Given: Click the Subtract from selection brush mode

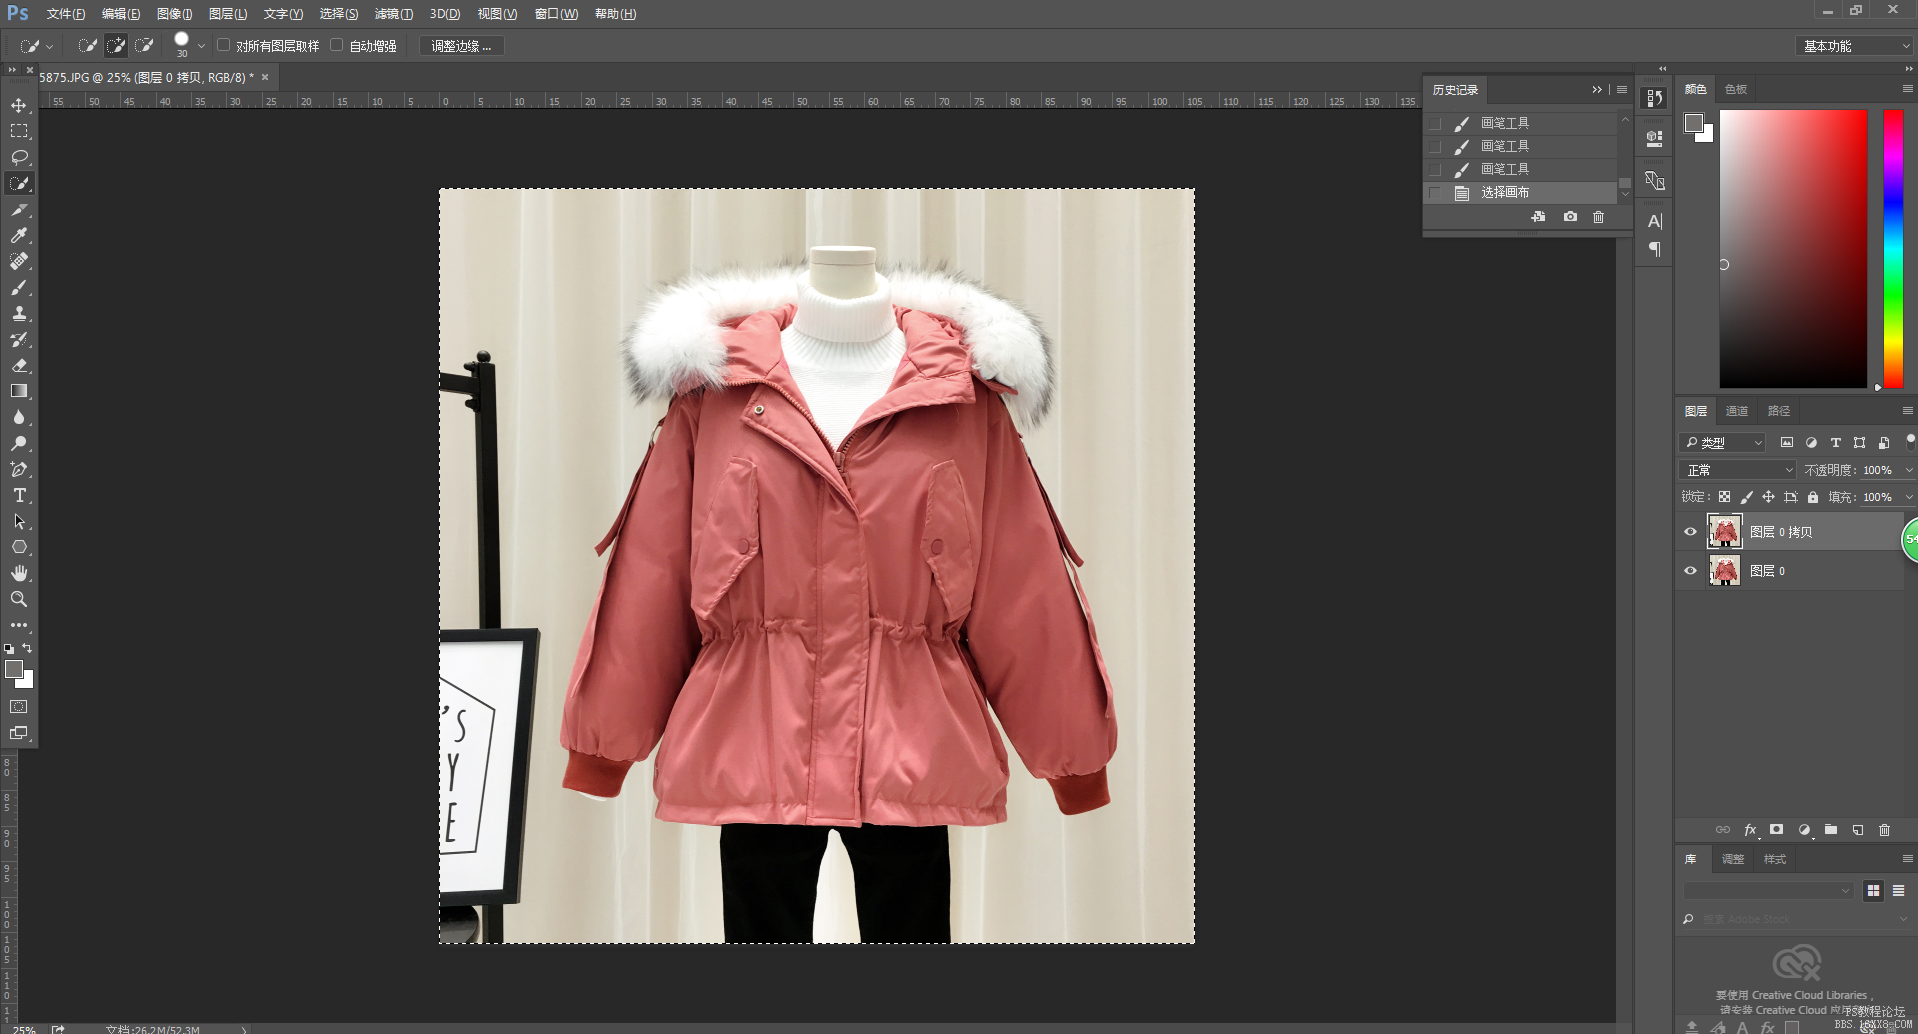Looking at the screenshot, I should [x=144, y=45].
